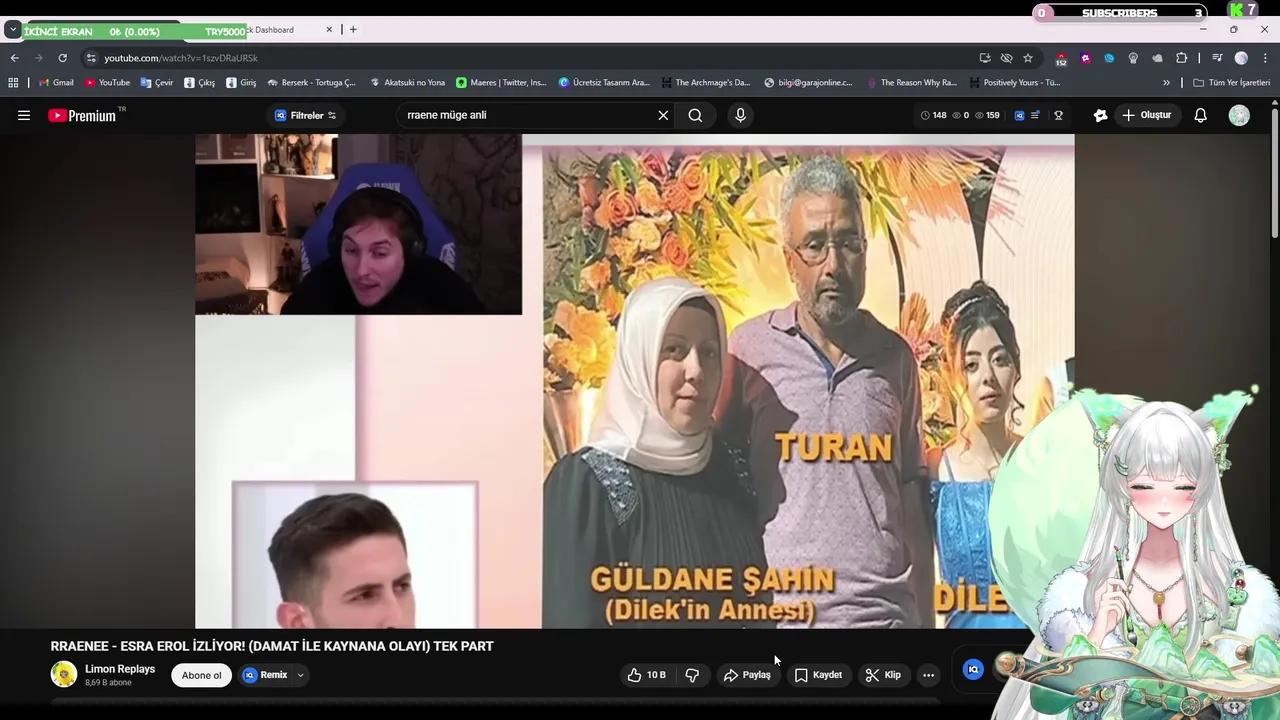Click the video player area
The width and height of the screenshot is (1280, 720).
[635, 381]
